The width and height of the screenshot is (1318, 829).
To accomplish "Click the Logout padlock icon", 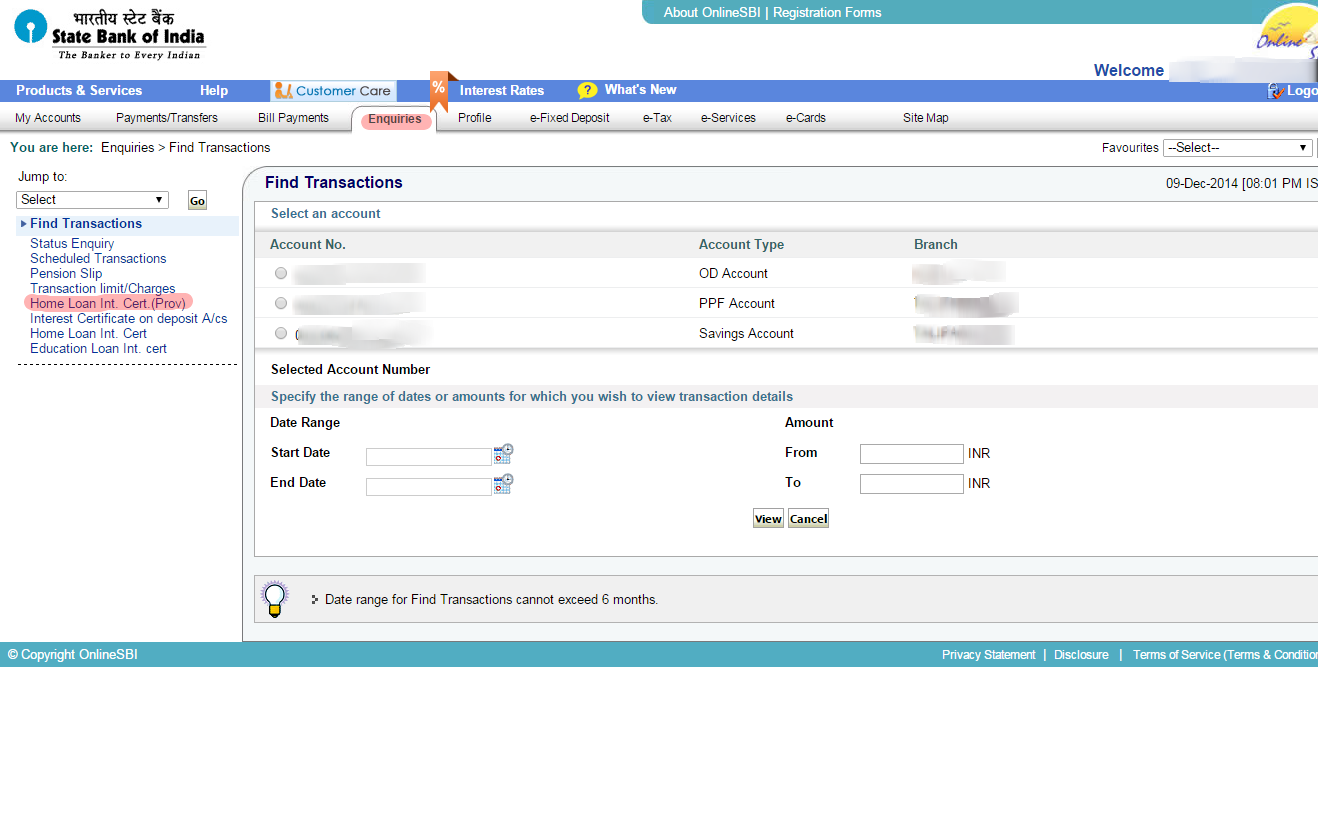I will tap(1275, 90).
